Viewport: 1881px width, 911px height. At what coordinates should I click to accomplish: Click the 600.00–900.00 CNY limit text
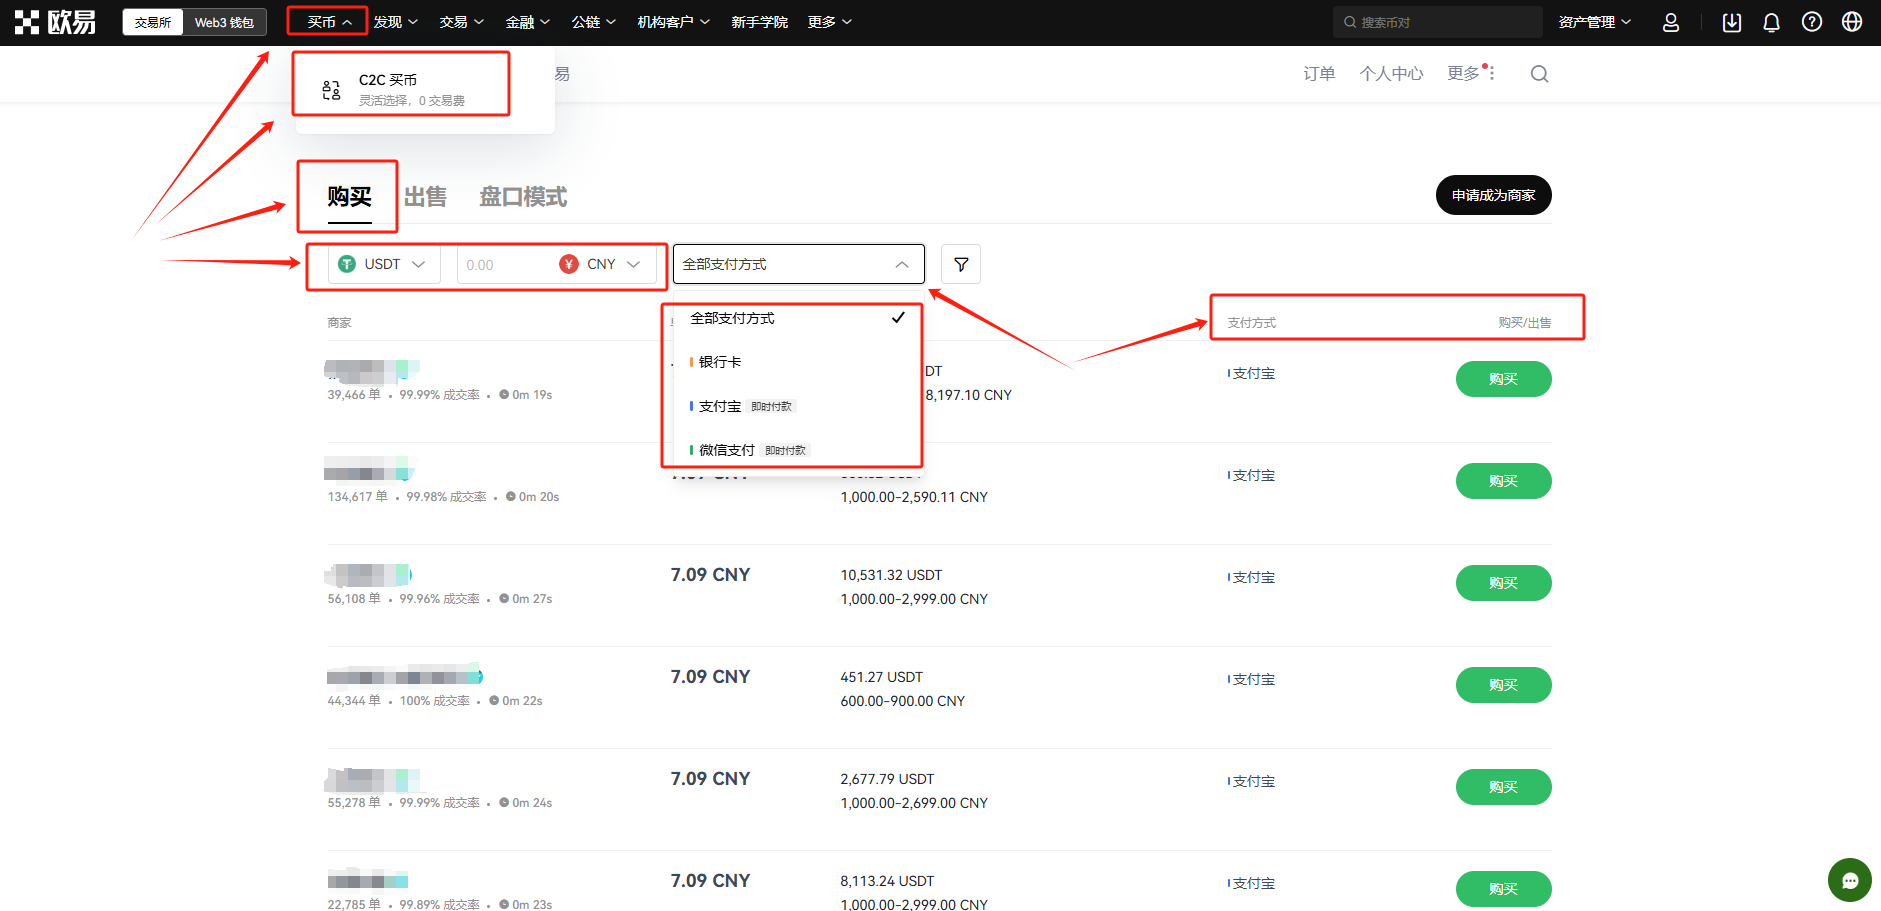902,701
